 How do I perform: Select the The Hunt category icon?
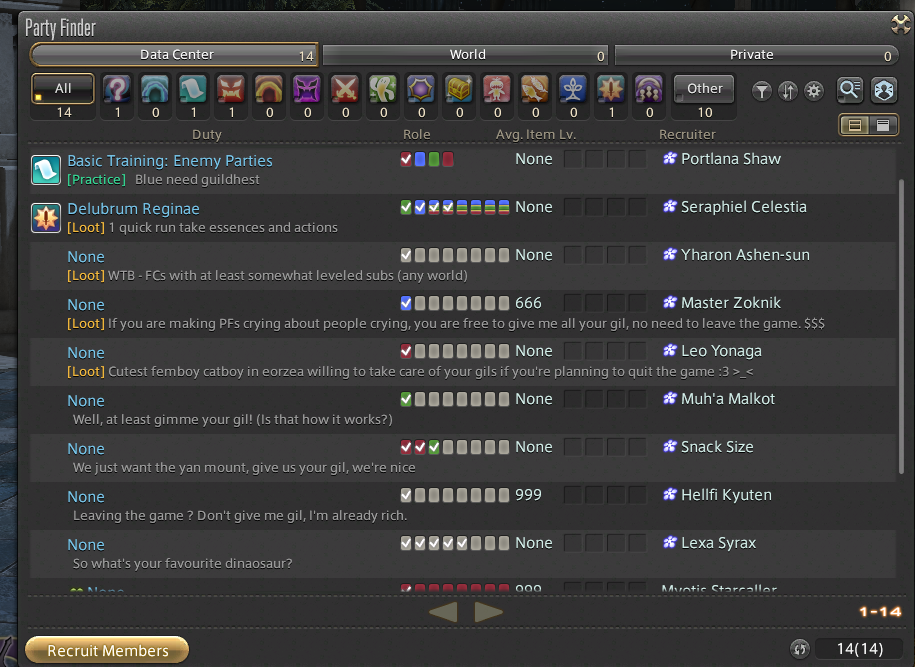(x=497, y=90)
